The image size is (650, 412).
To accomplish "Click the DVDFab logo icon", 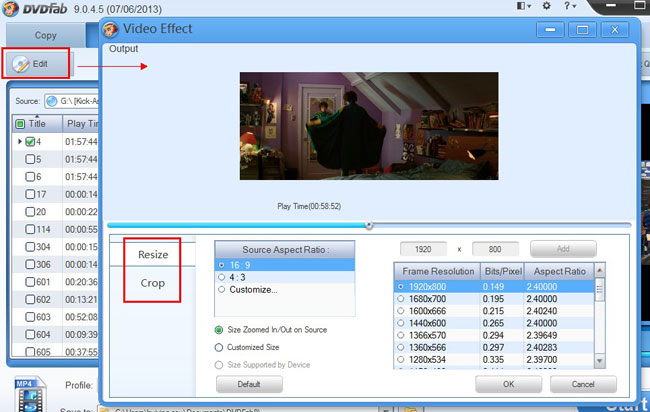I will click(x=10, y=8).
